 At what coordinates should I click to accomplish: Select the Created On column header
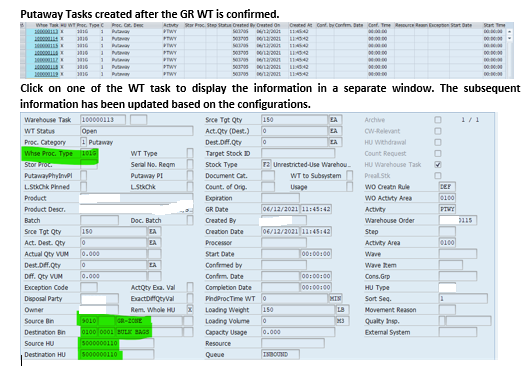pyautogui.click(x=268, y=25)
